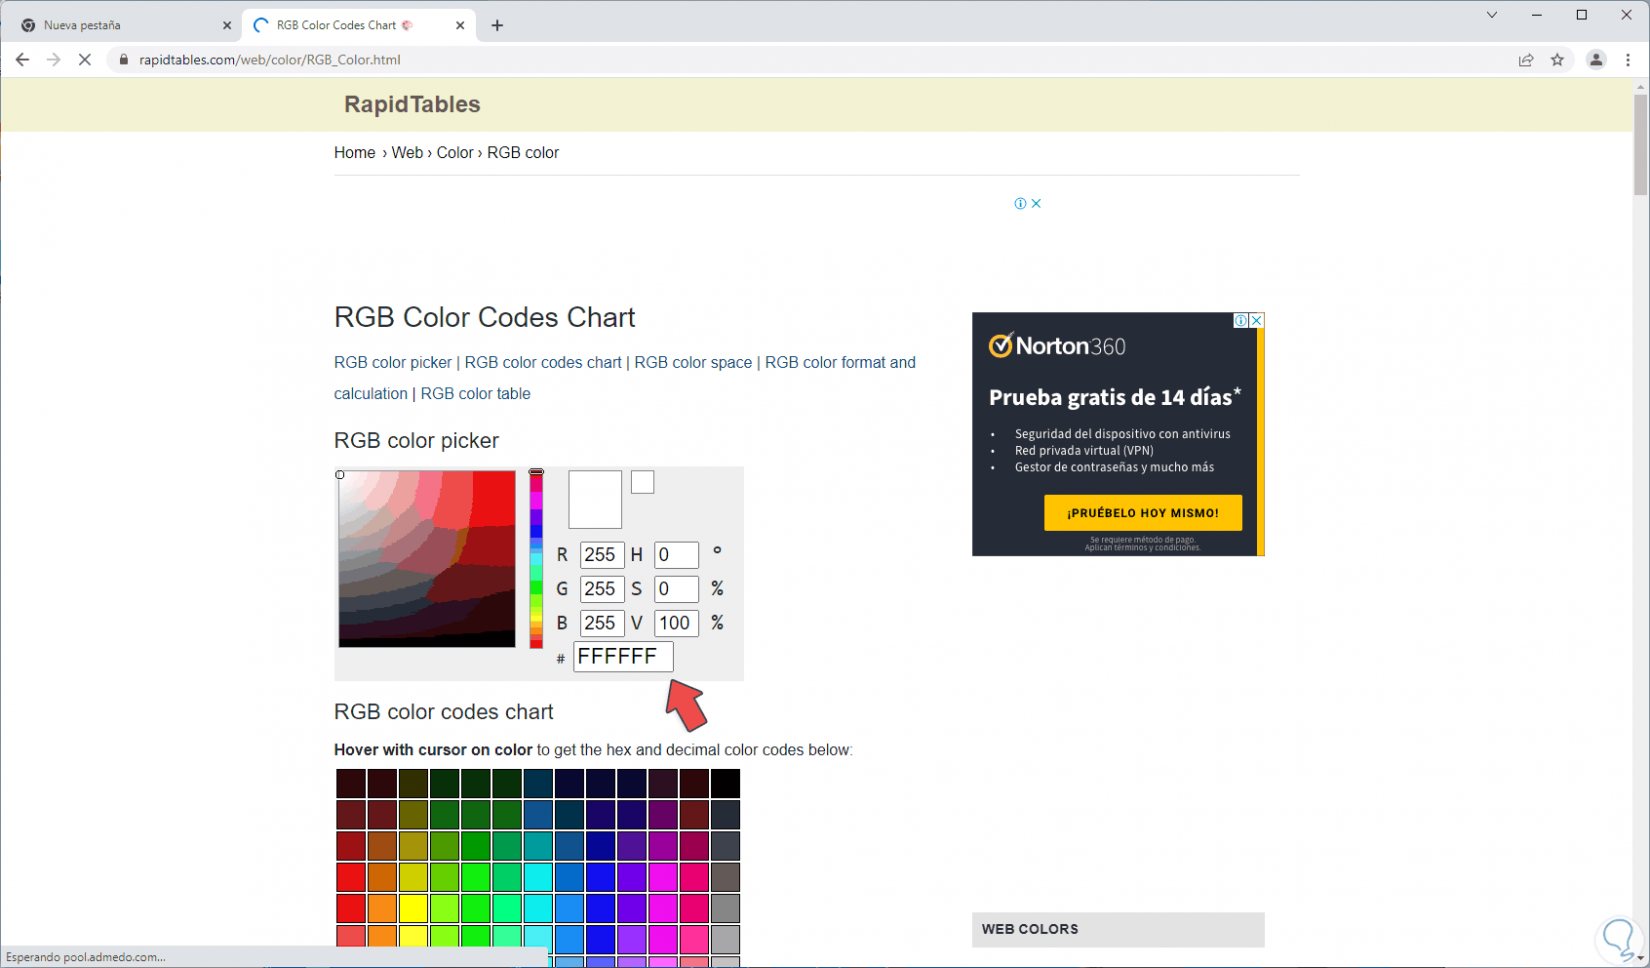Click the R value input field
1650x968 pixels.
[x=601, y=555]
